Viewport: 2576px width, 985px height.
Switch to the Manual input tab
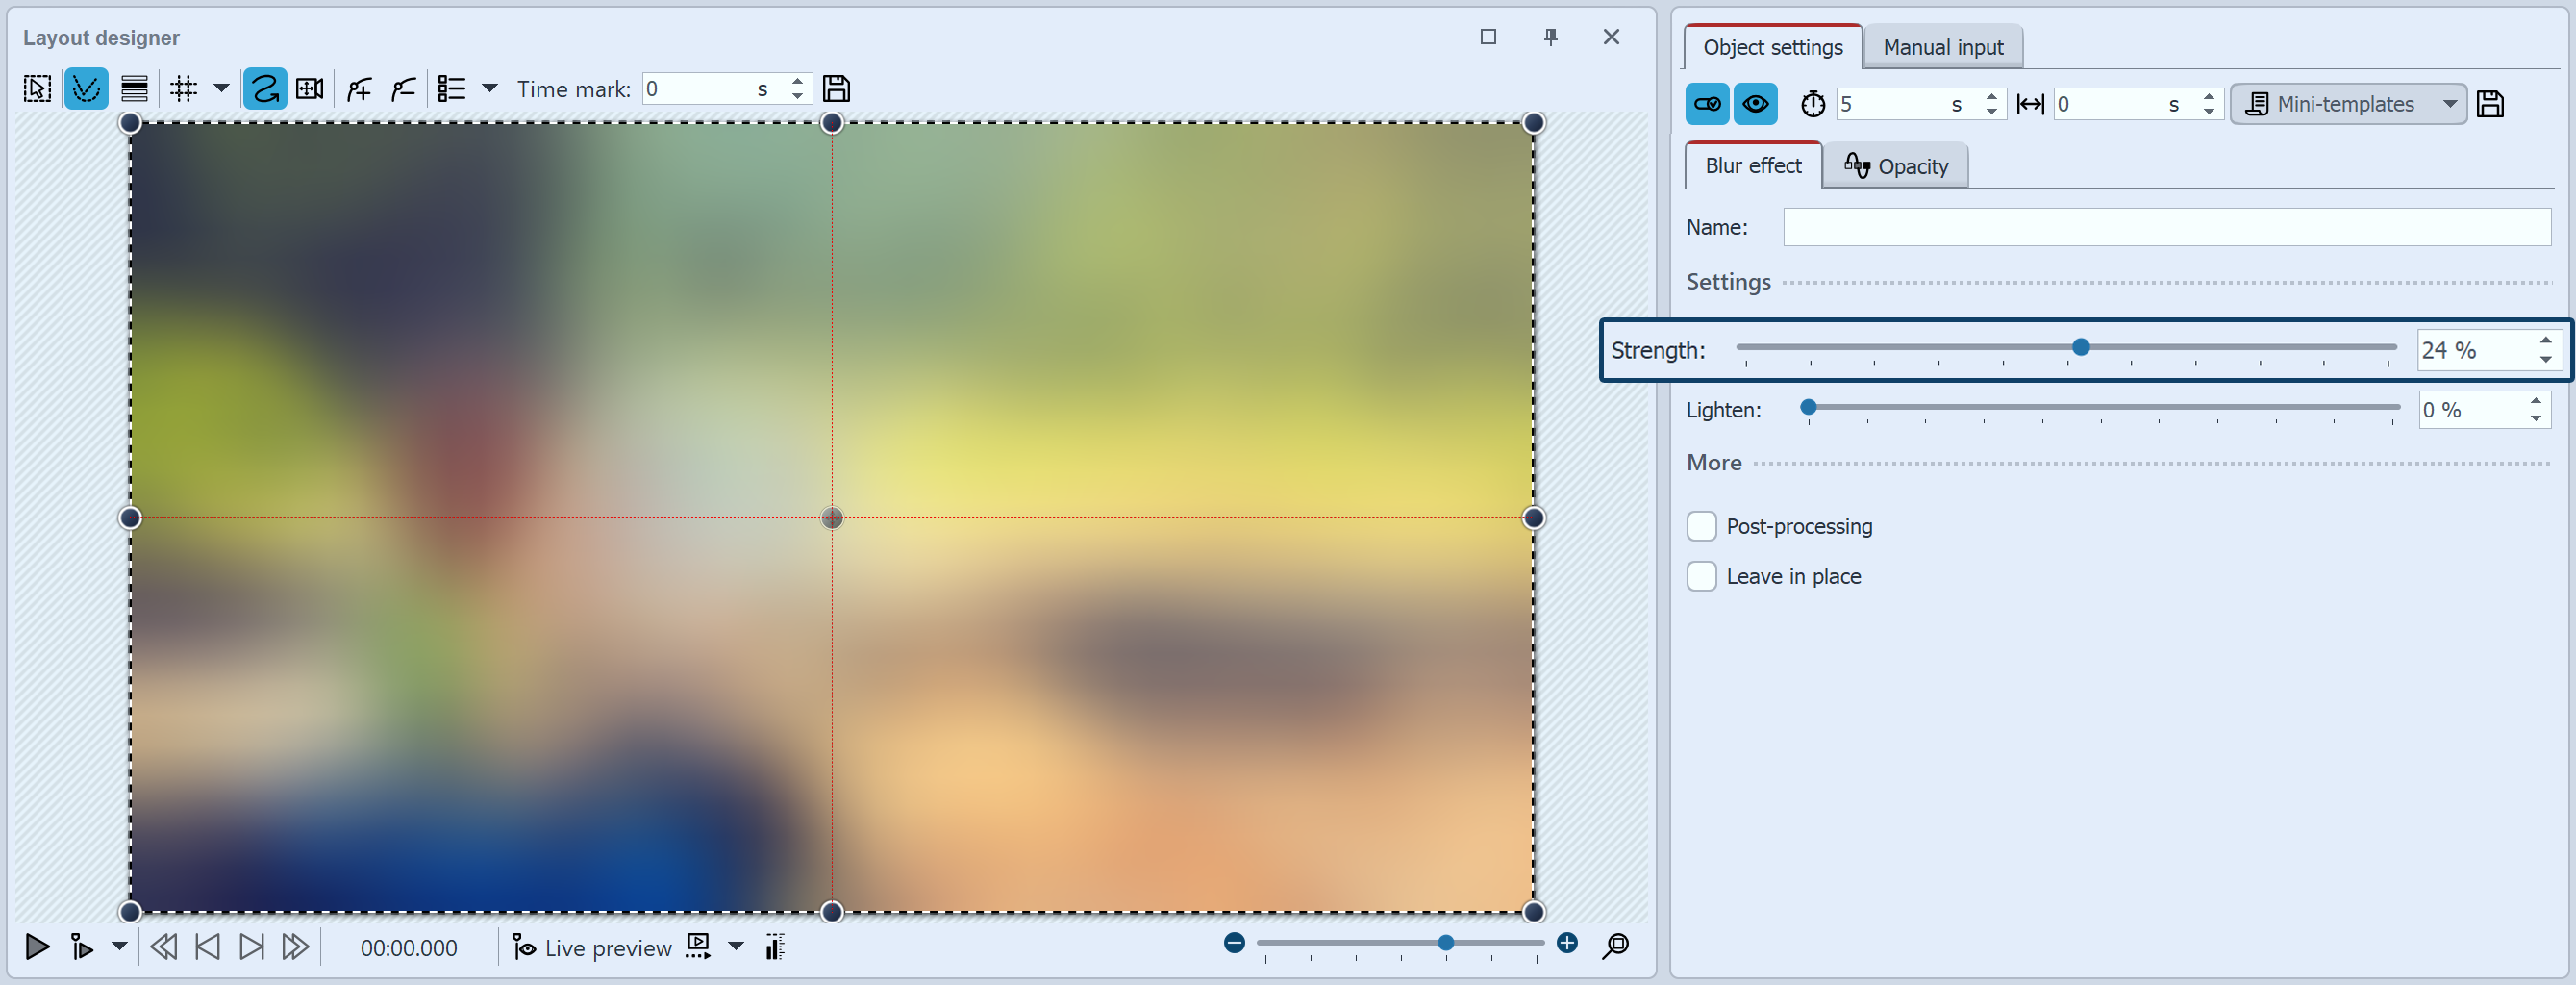(1941, 46)
